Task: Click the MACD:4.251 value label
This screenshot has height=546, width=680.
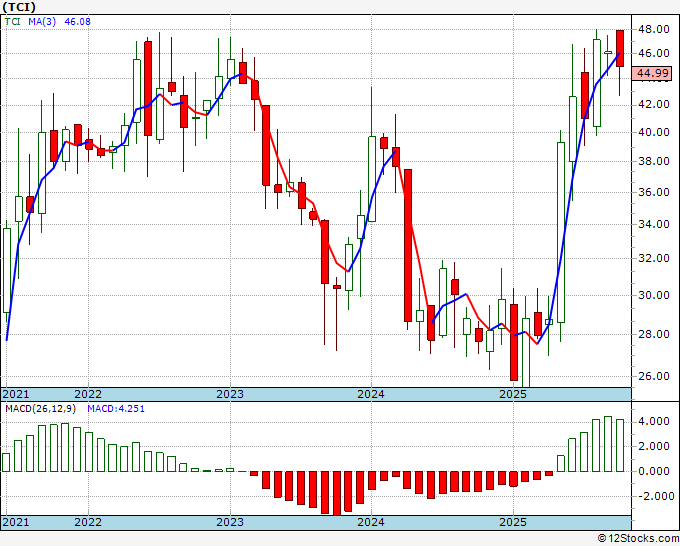Action: [116, 409]
